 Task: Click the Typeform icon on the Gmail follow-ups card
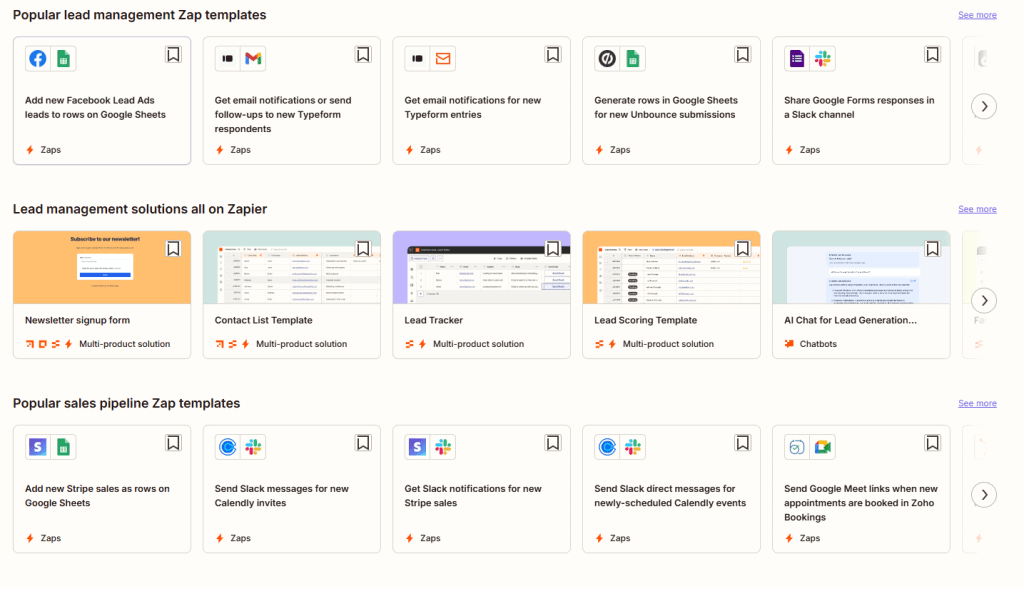tap(228, 59)
